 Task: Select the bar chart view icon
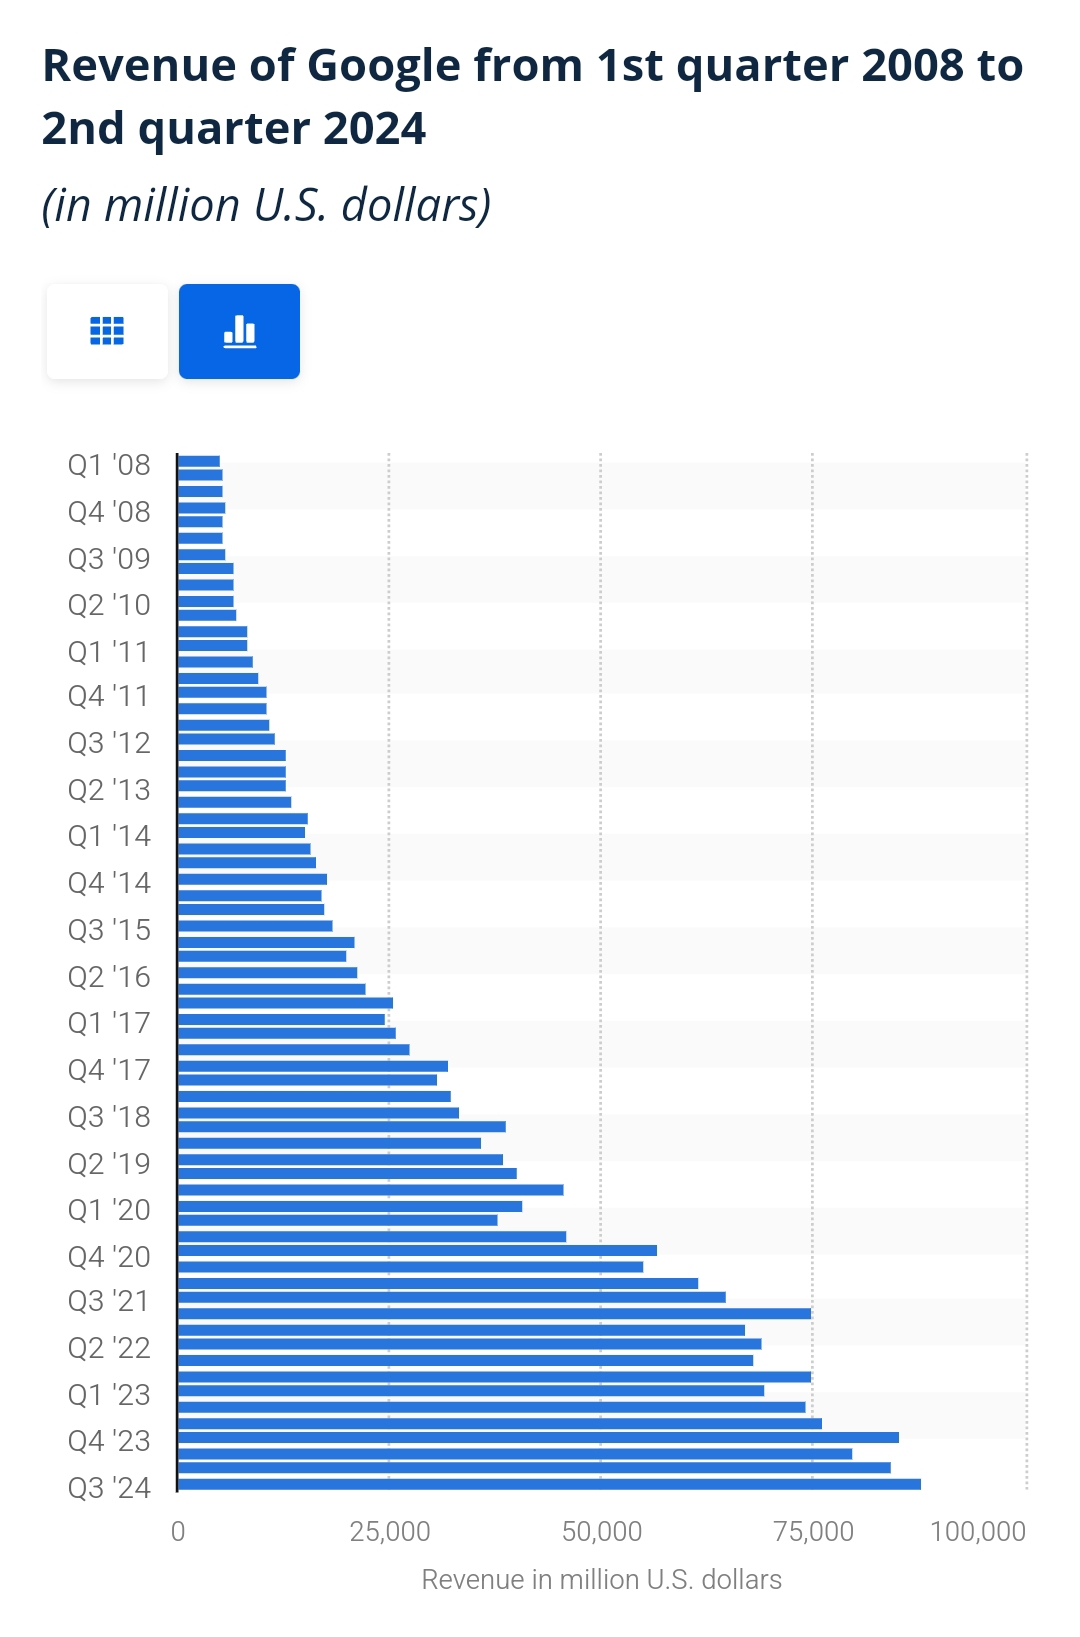239,331
